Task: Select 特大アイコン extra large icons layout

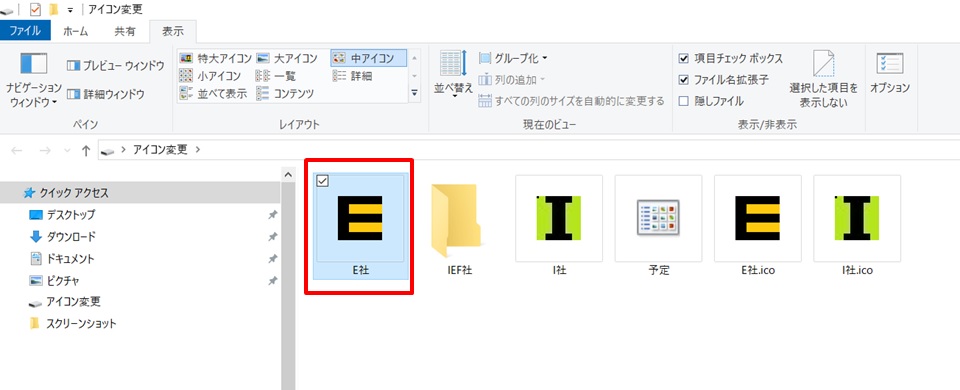Action: click(216, 59)
